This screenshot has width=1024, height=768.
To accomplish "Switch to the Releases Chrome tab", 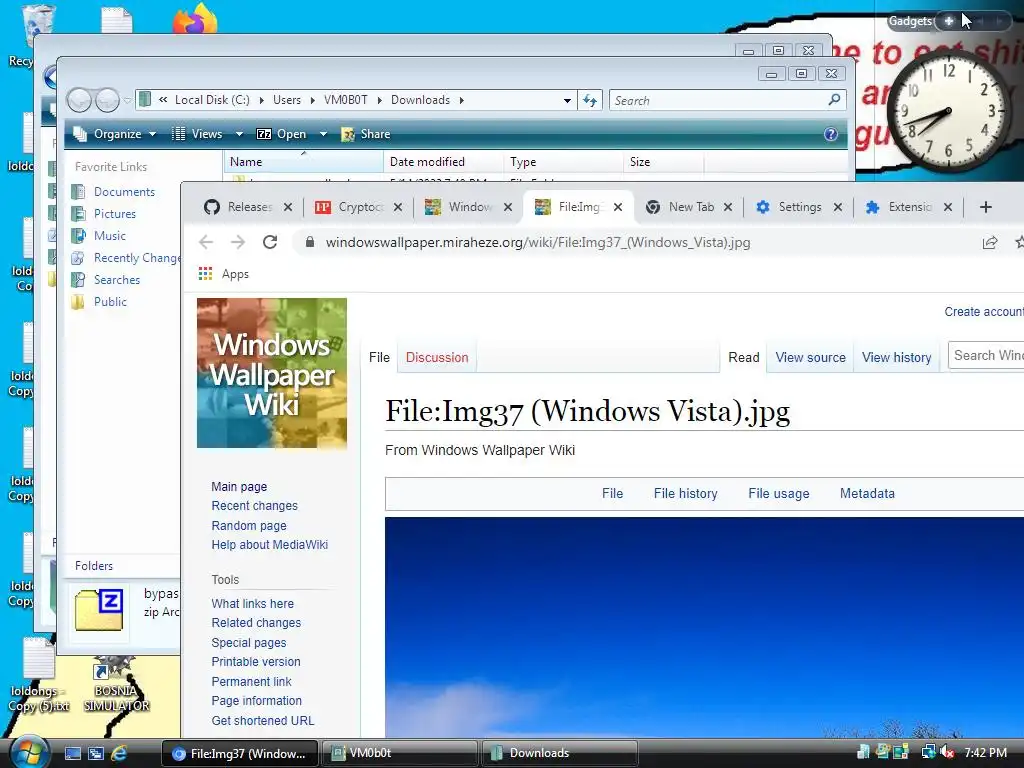I will tap(248, 207).
